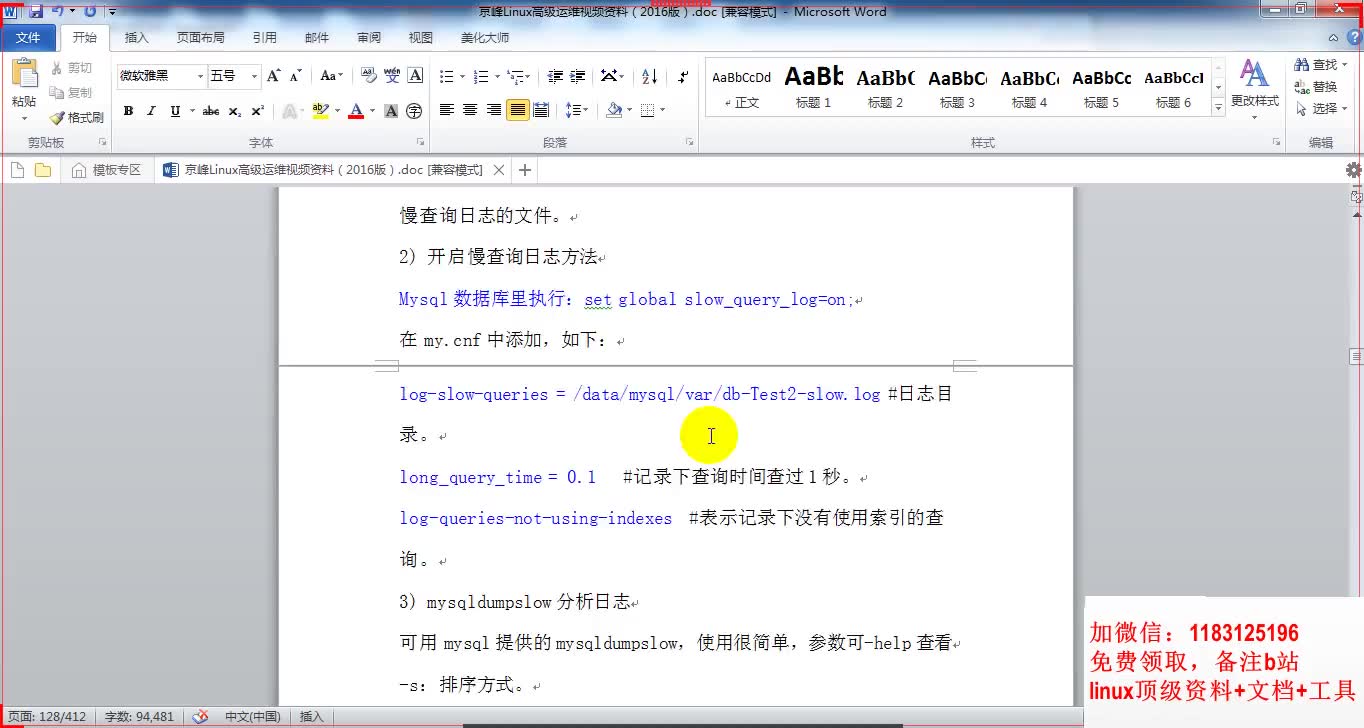Screen dimensions: 1364x728
Task: Add a character border with the boxed A icon
Action: pos(415,76)
